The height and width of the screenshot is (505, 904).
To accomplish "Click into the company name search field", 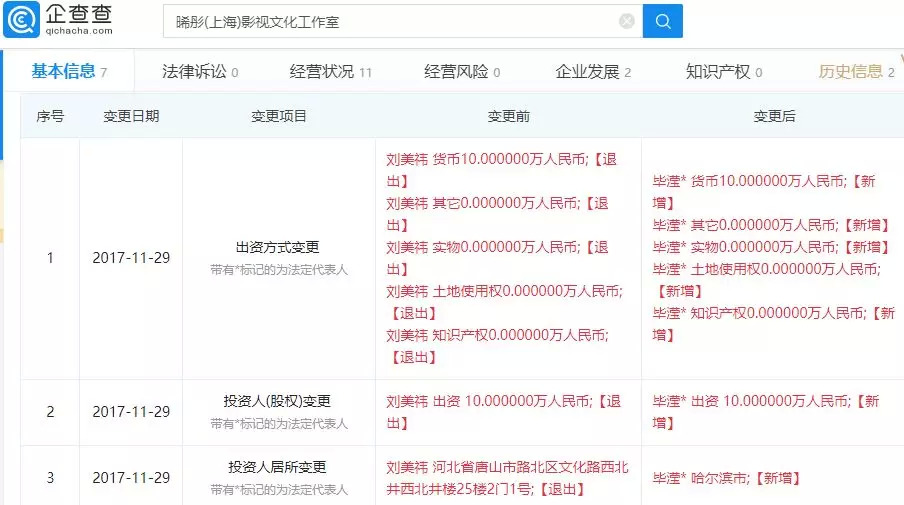I will tap(390, 21).
